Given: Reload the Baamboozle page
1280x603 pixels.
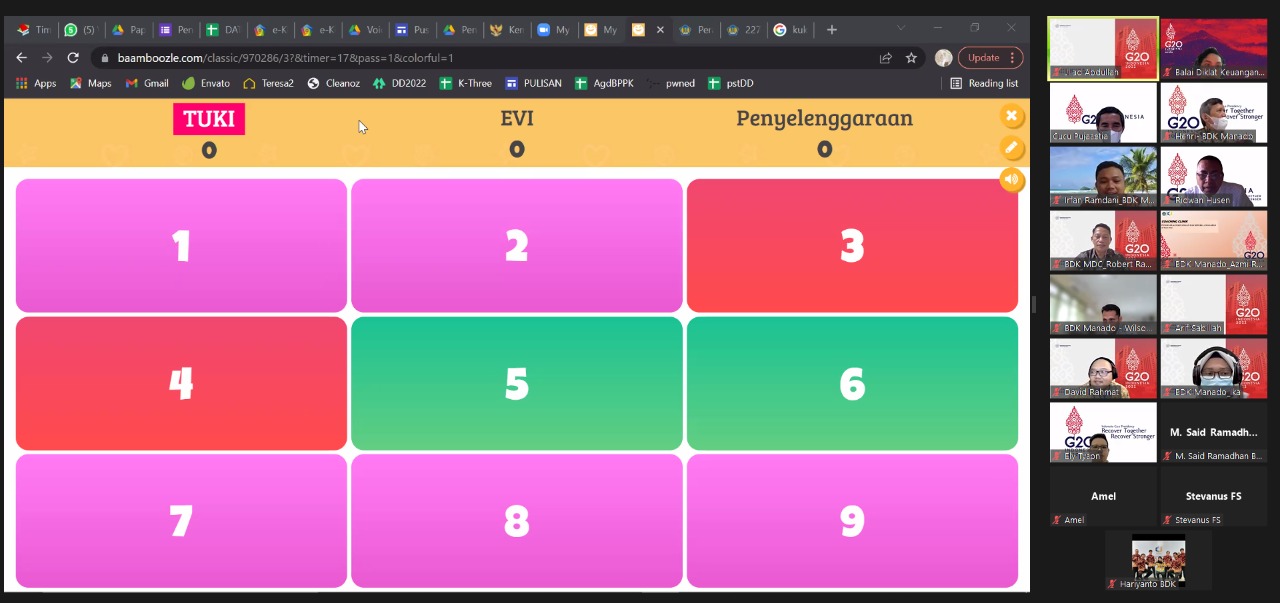Looking at the screenshot, I should (73, 58).
